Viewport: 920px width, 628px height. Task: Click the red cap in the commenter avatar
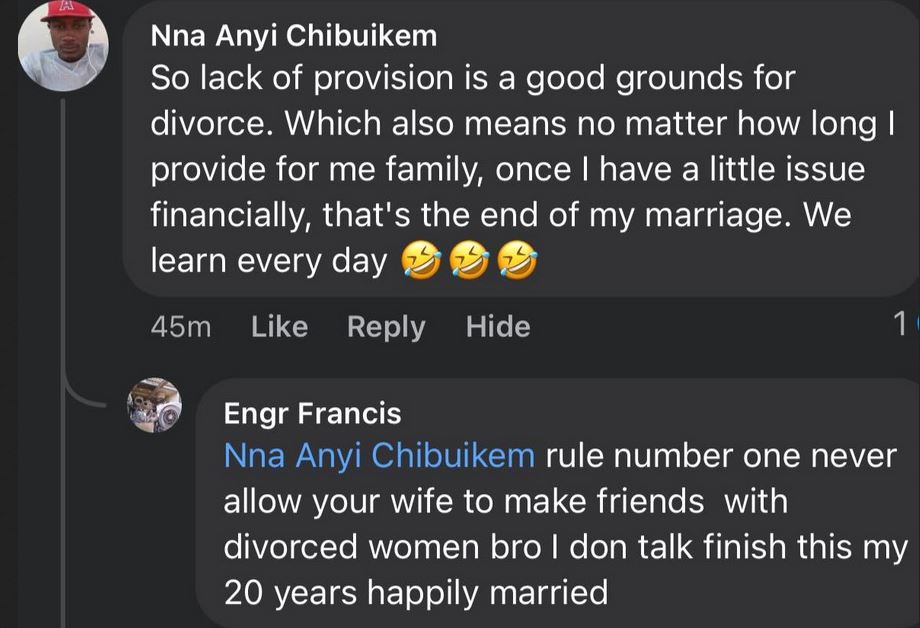tap(66, 12)
